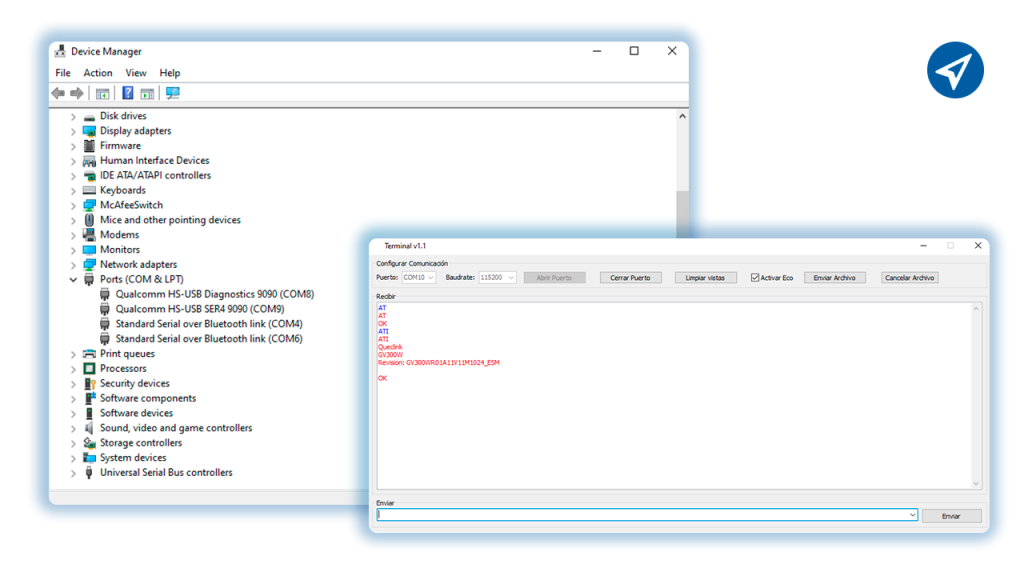Click the Revision GV300W text line in Recibir

click(439, 362)
